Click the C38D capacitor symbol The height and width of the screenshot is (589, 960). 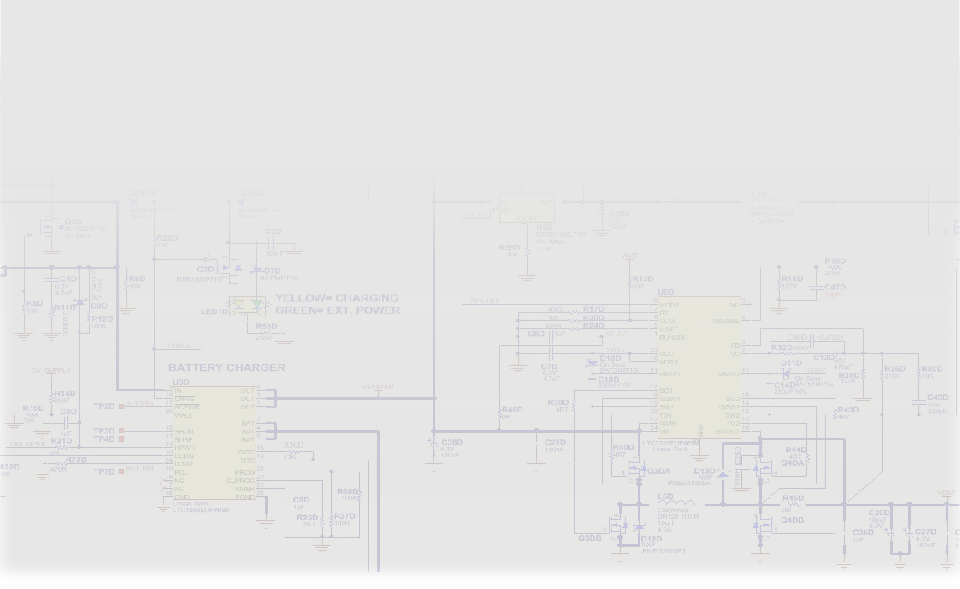[432, 442]
